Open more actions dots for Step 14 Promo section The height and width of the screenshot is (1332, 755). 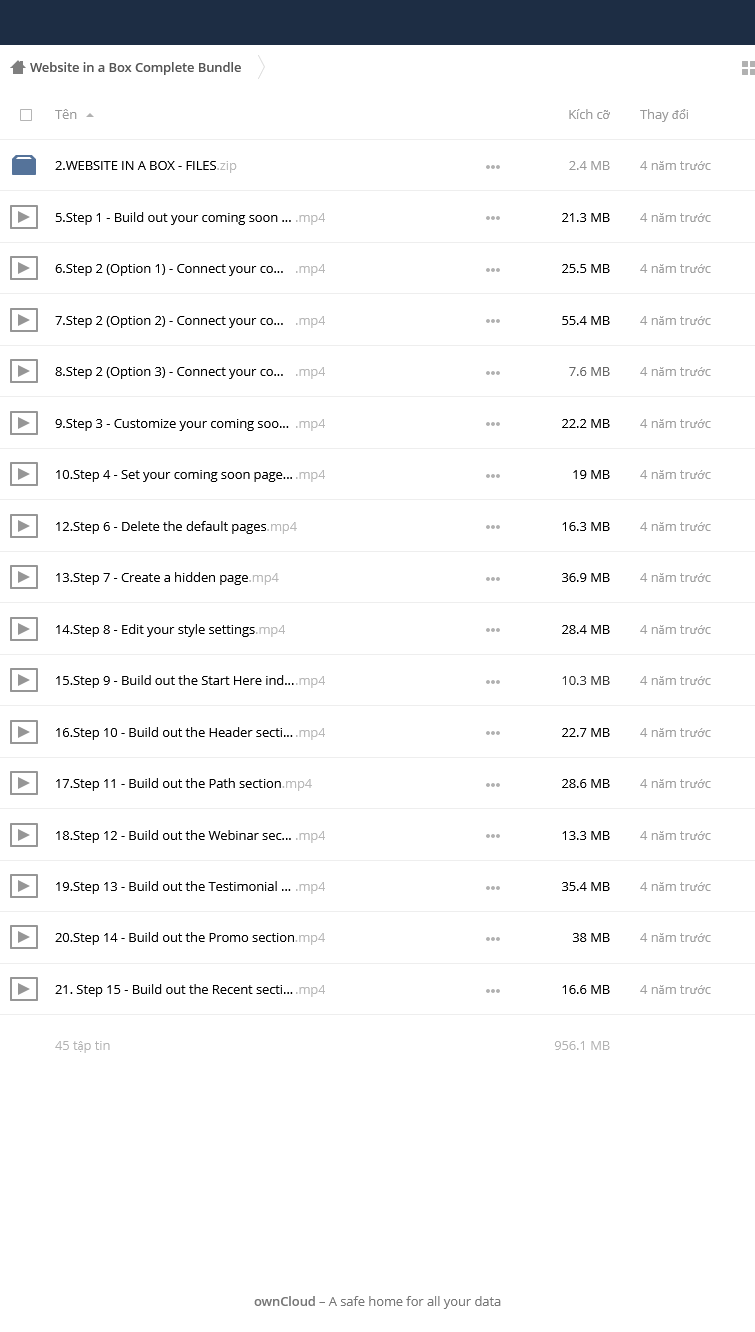tap(492, 938)
